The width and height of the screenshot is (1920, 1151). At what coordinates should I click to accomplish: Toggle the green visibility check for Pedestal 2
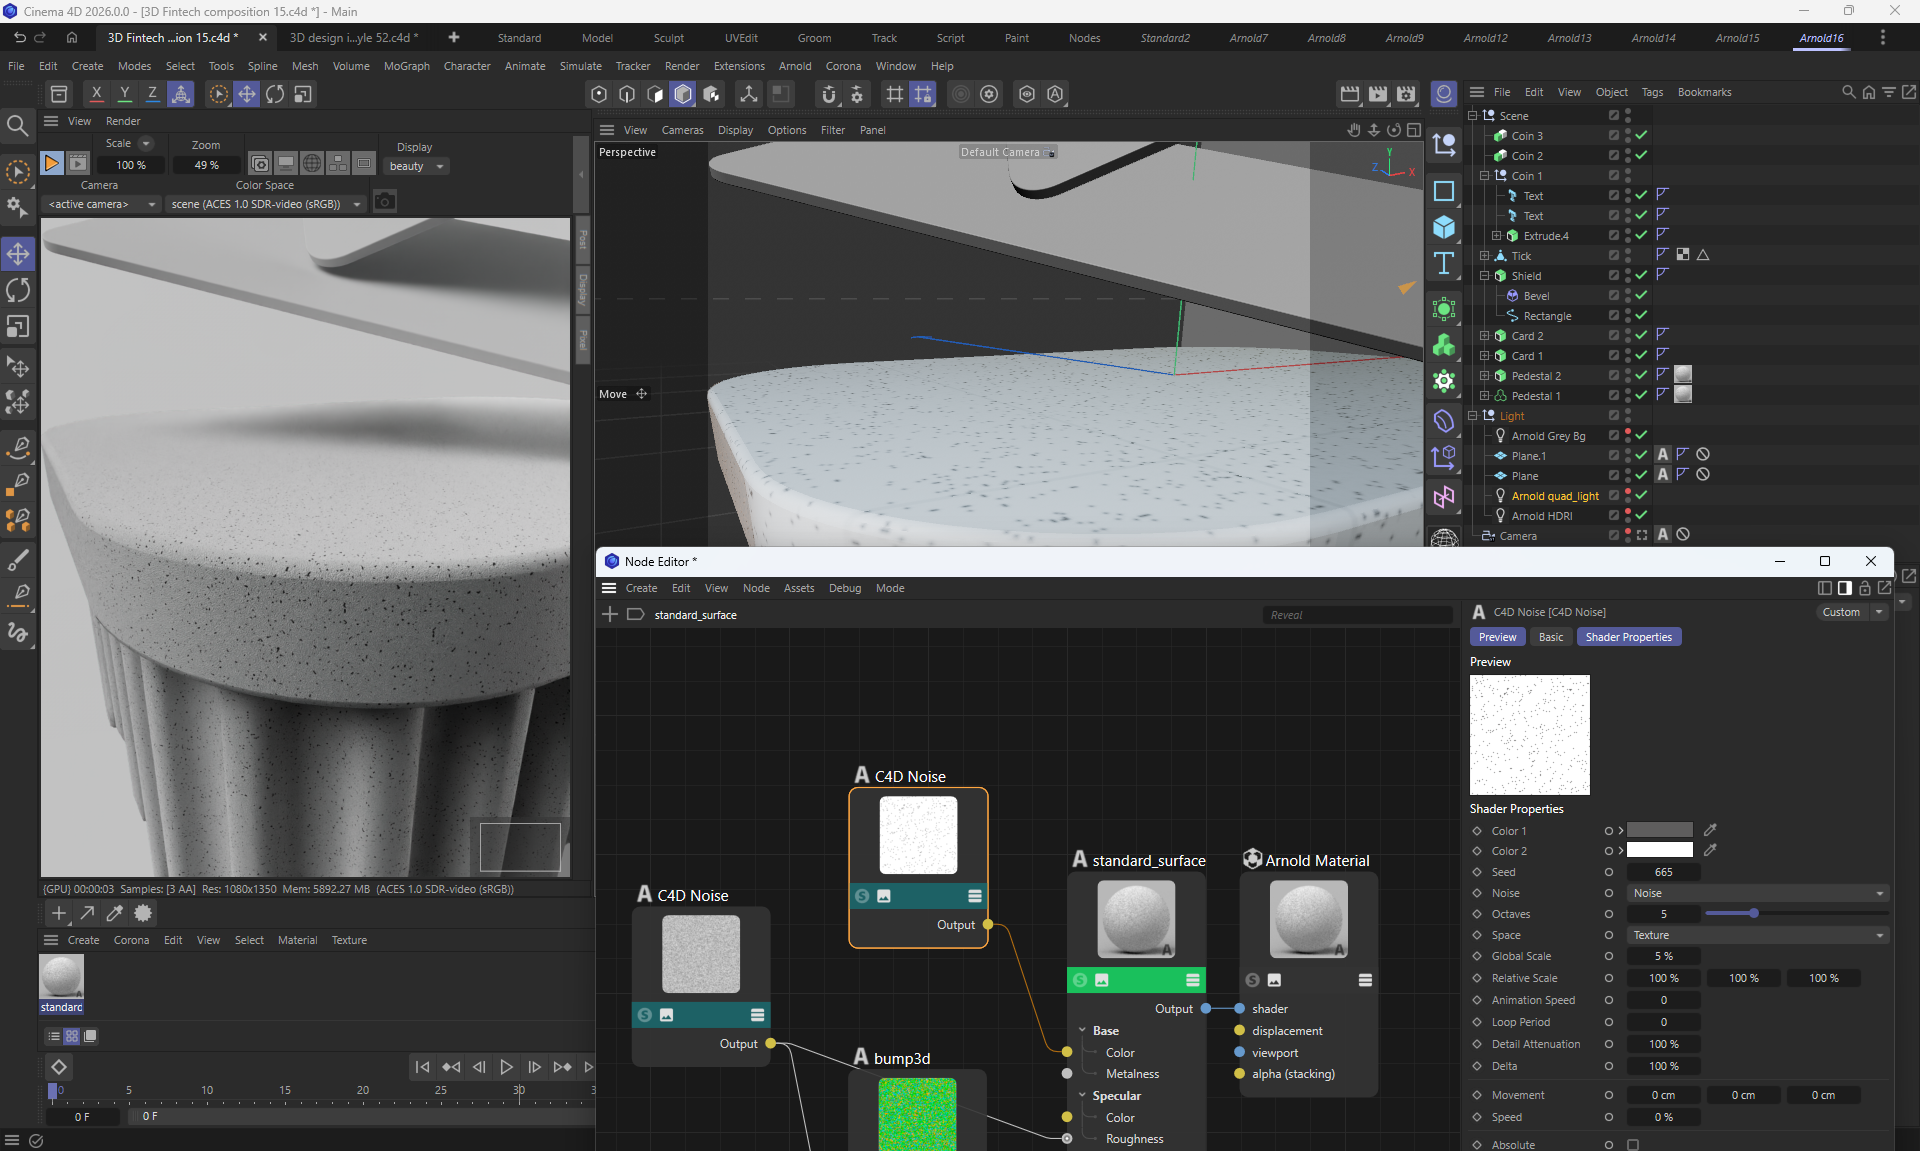[x=1641, y=376]
